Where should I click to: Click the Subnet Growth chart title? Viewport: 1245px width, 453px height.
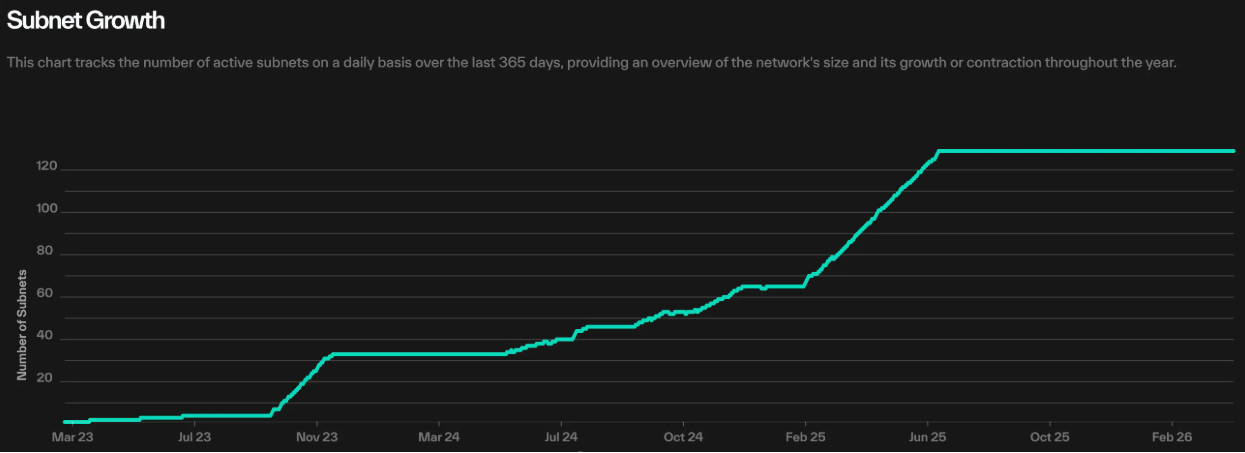[x=86, y=20]
